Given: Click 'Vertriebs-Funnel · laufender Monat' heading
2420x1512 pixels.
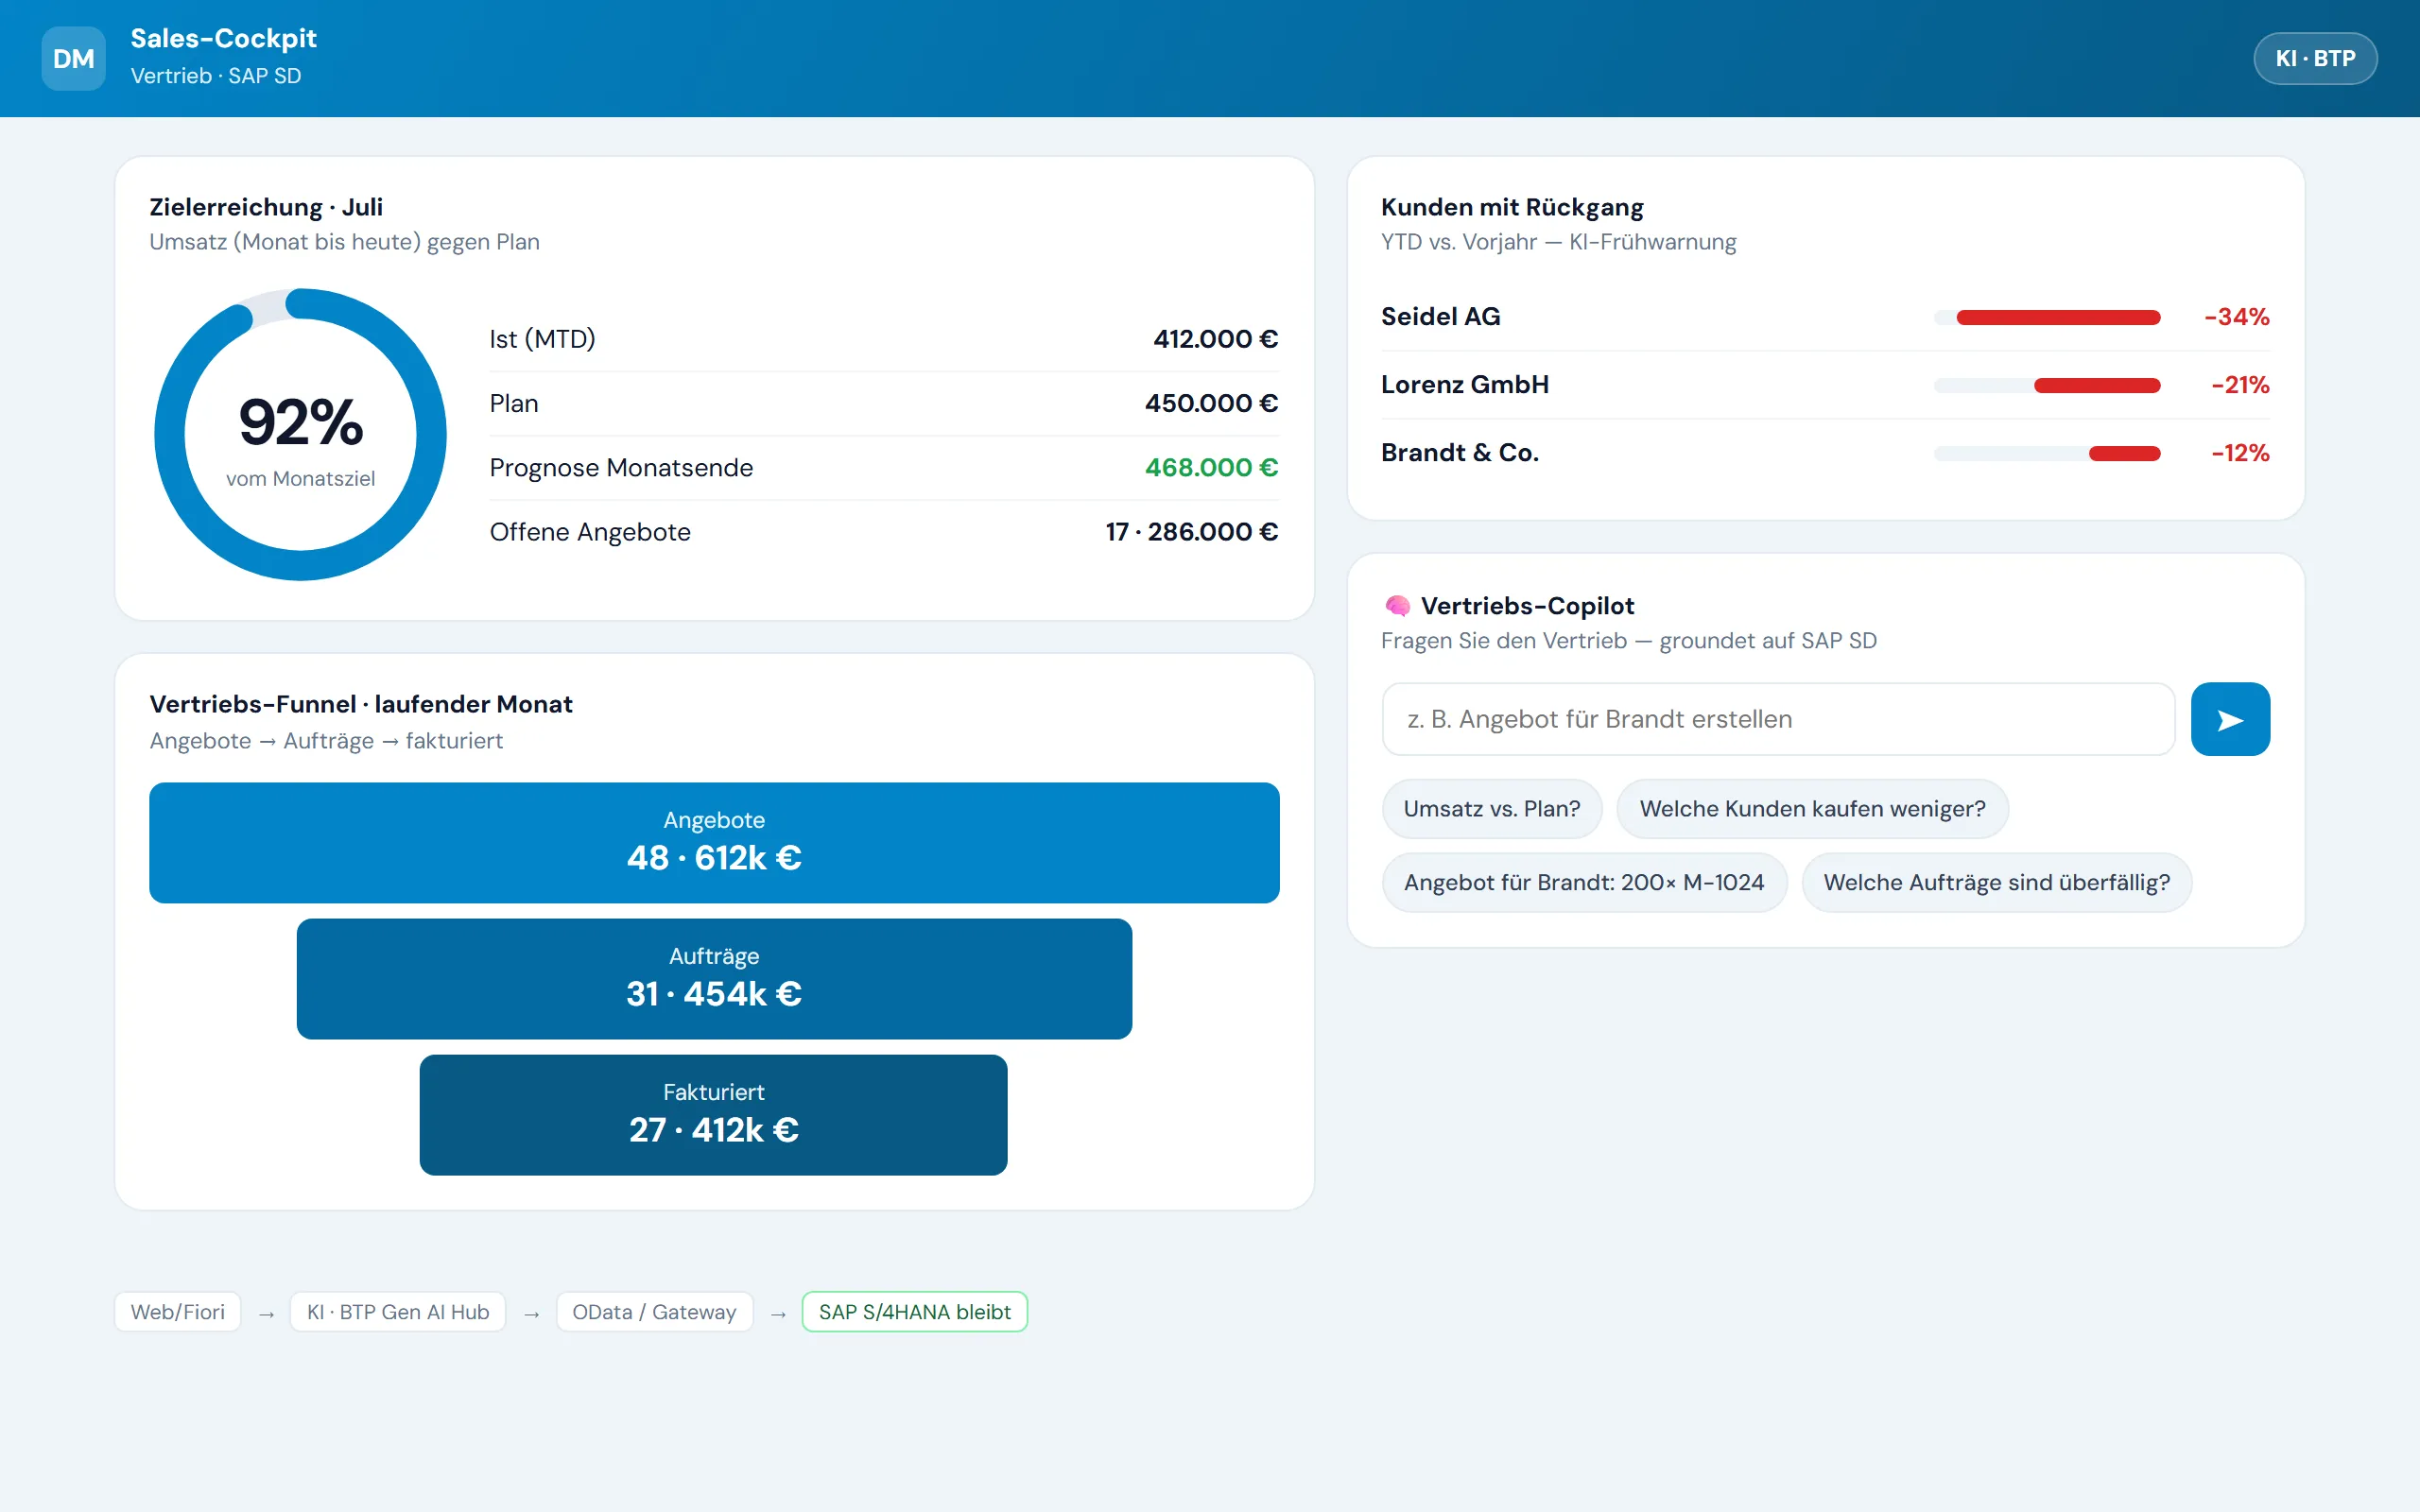Looking at the screenshot, I should 361,704.
